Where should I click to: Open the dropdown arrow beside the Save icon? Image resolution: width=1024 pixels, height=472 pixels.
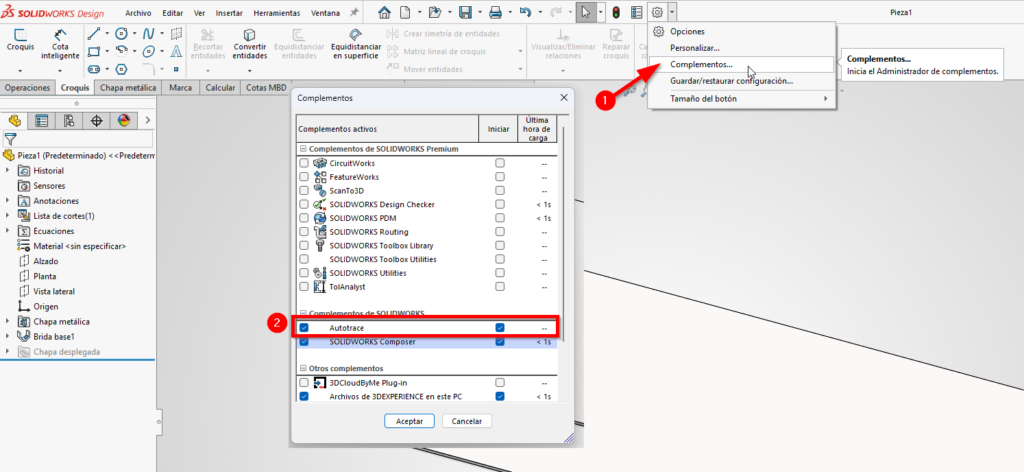coord(479,12)
